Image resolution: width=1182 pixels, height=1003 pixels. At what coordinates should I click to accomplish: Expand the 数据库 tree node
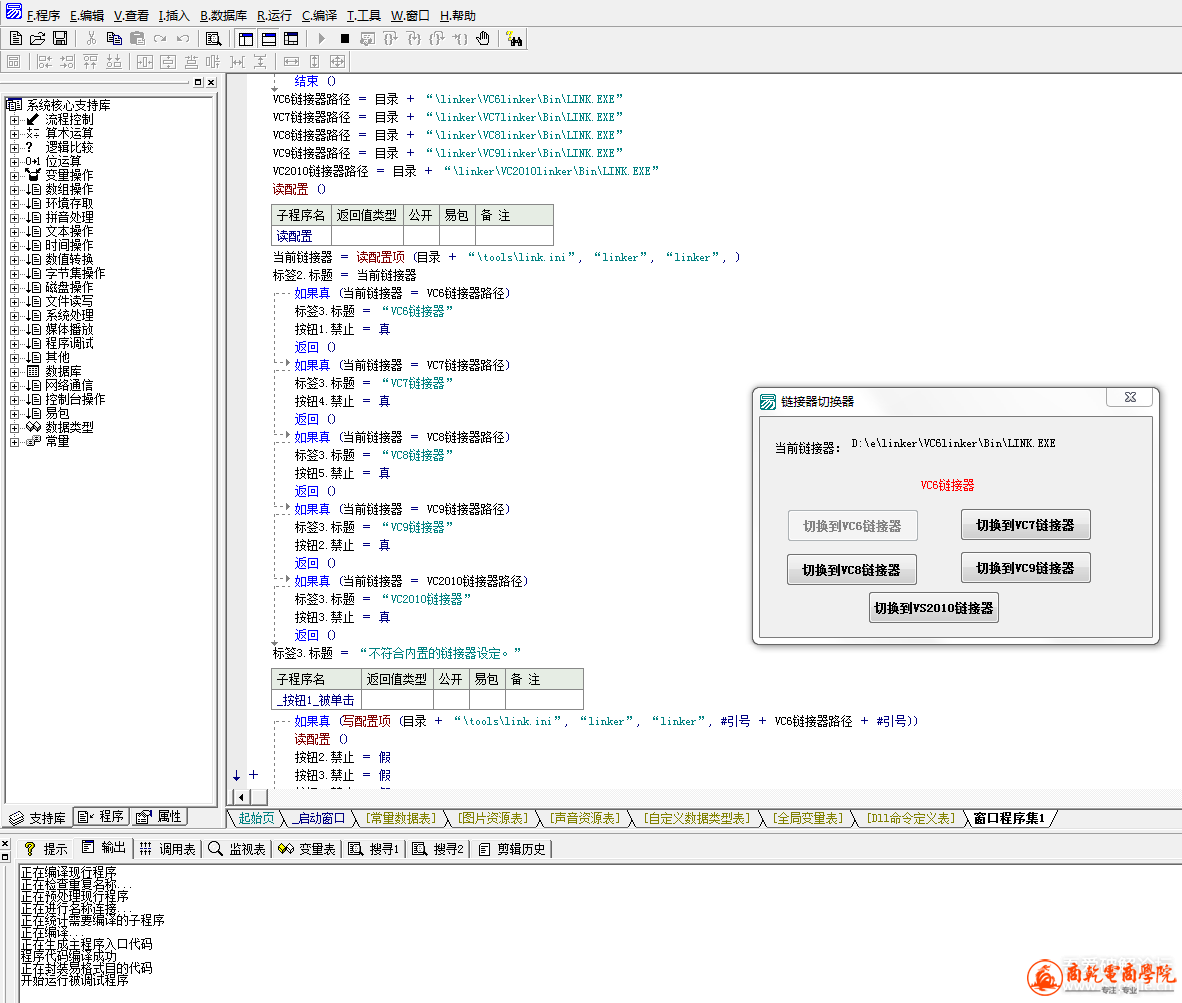(14, 372)
